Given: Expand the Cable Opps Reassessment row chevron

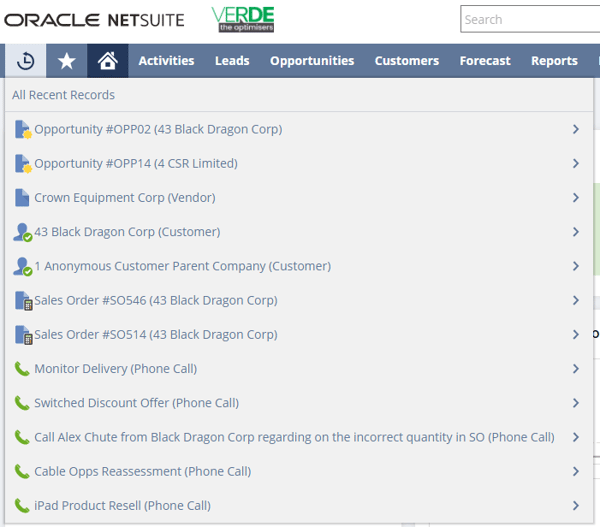Looking at the screenshot, I should tap(576, 472).
